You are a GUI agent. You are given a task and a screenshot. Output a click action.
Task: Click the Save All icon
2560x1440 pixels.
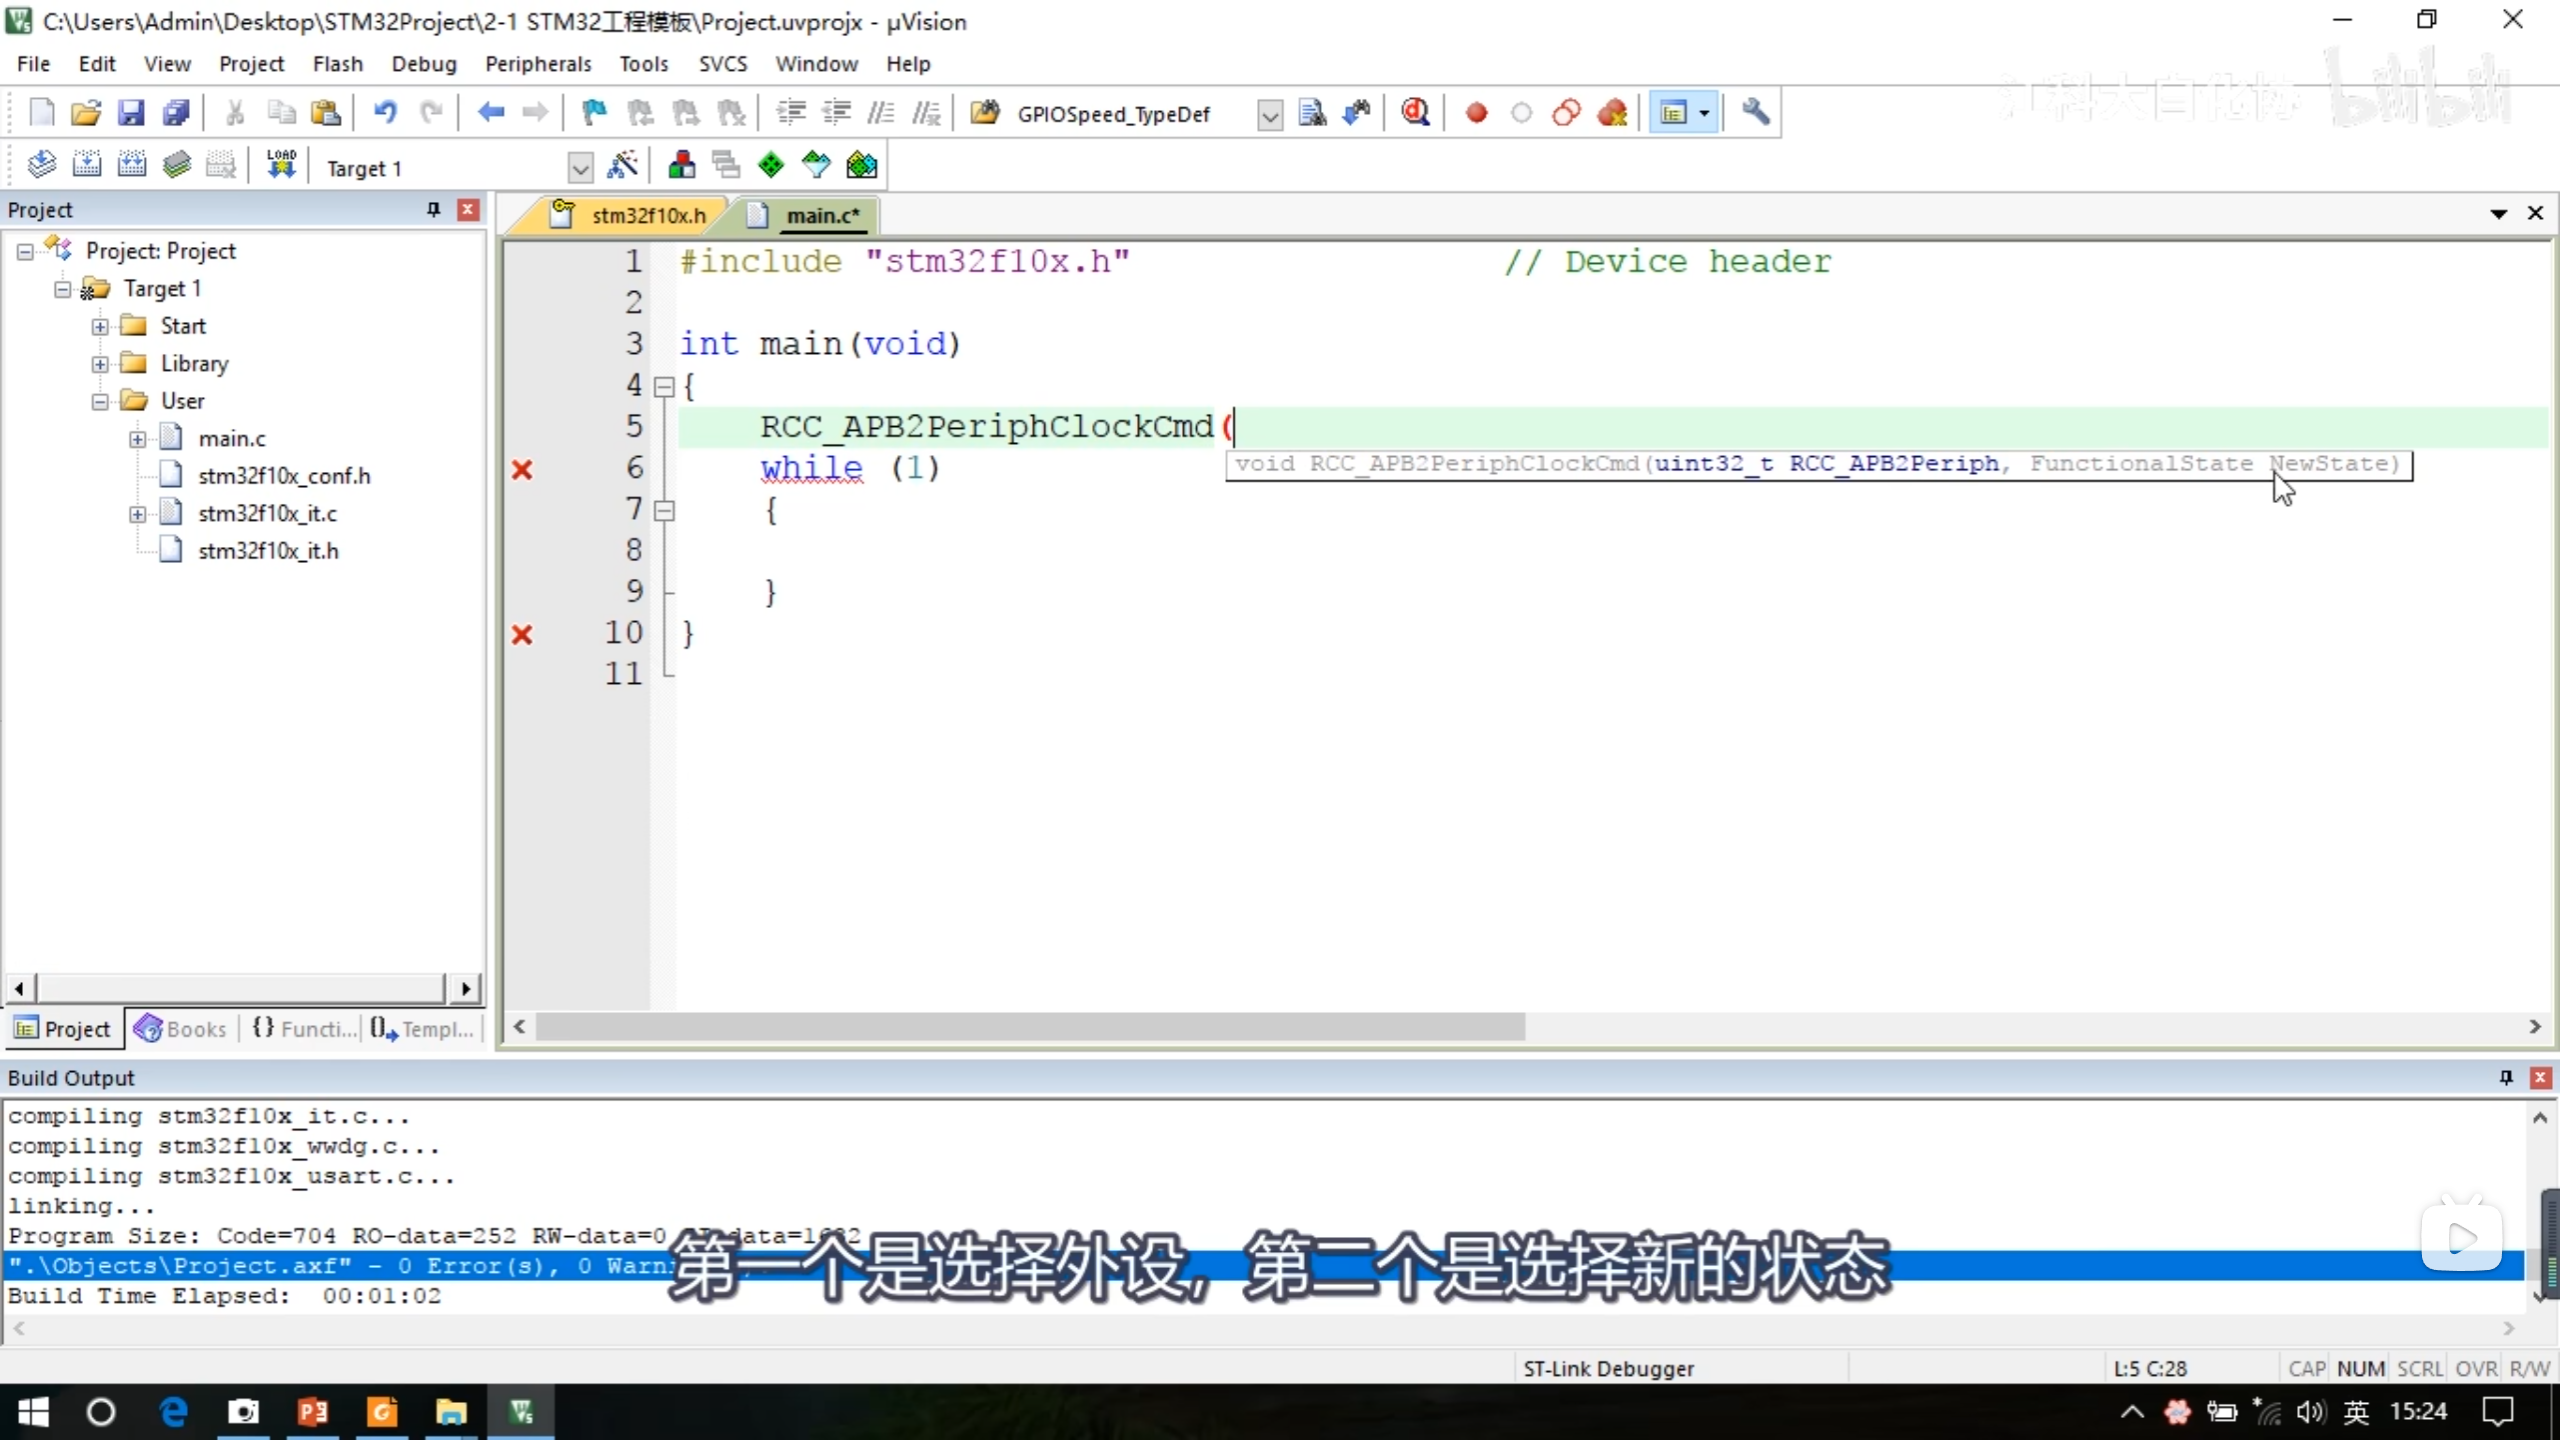pos(176,113)
